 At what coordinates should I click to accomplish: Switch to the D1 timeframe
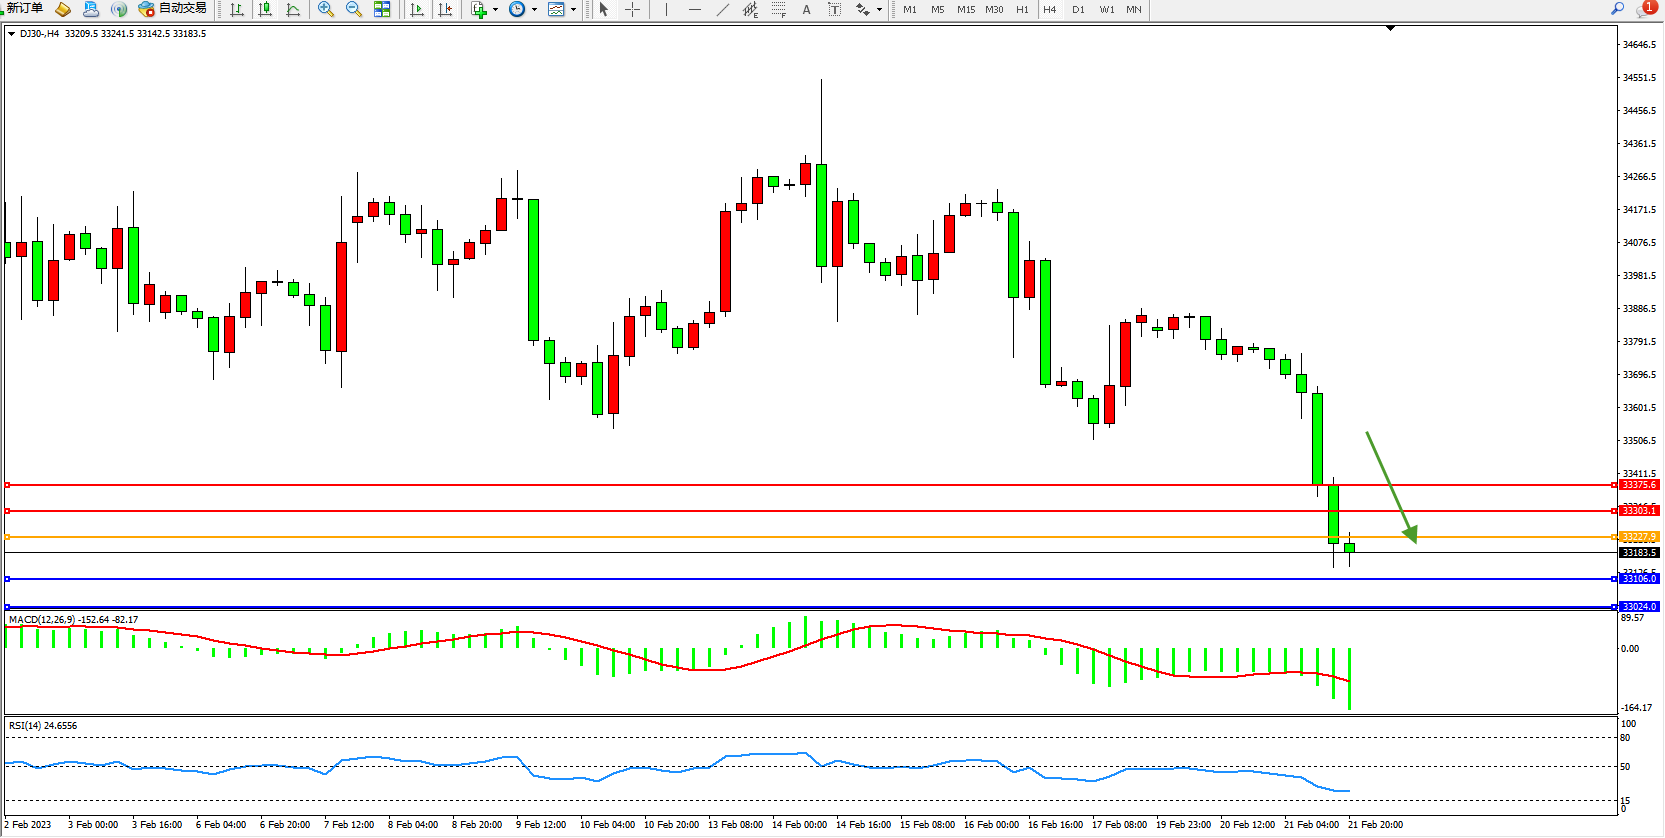[1078, 10]
